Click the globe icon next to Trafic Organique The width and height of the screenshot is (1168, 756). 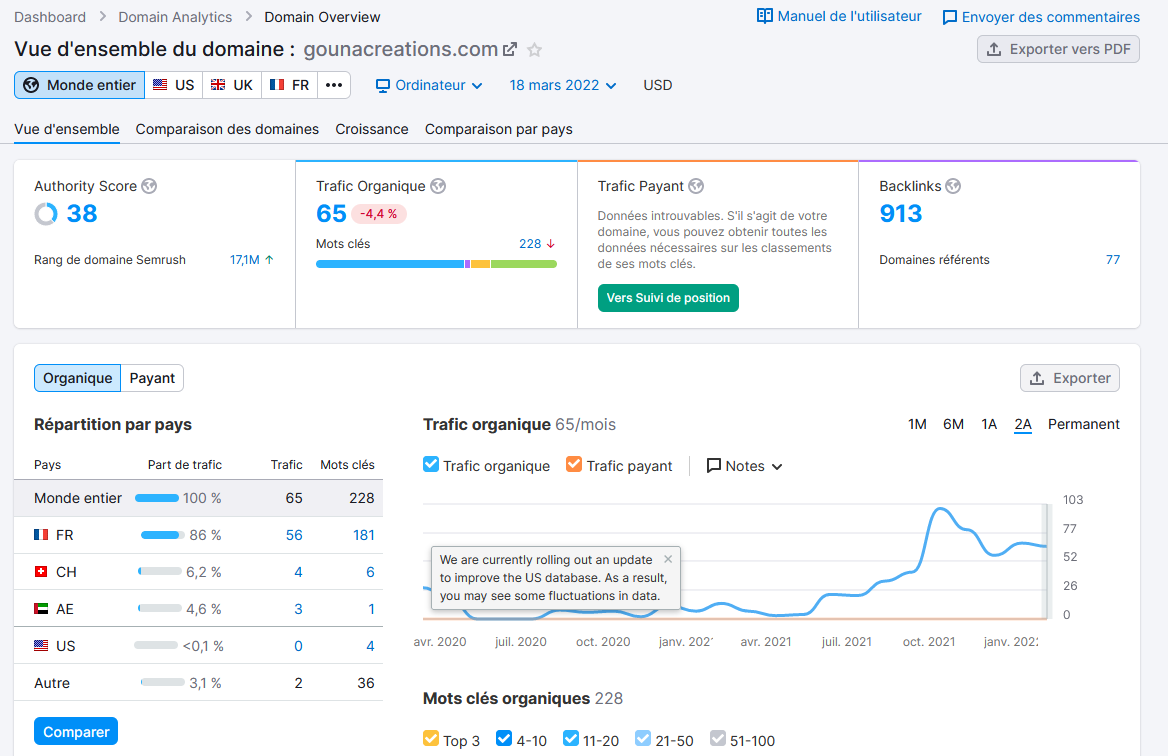point(438,186)
